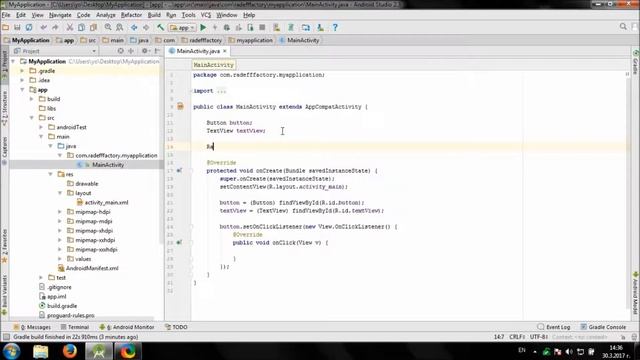Click the Project panel settings gear
The height and width of the screenshot is (360, 640).
pos(144,51)
